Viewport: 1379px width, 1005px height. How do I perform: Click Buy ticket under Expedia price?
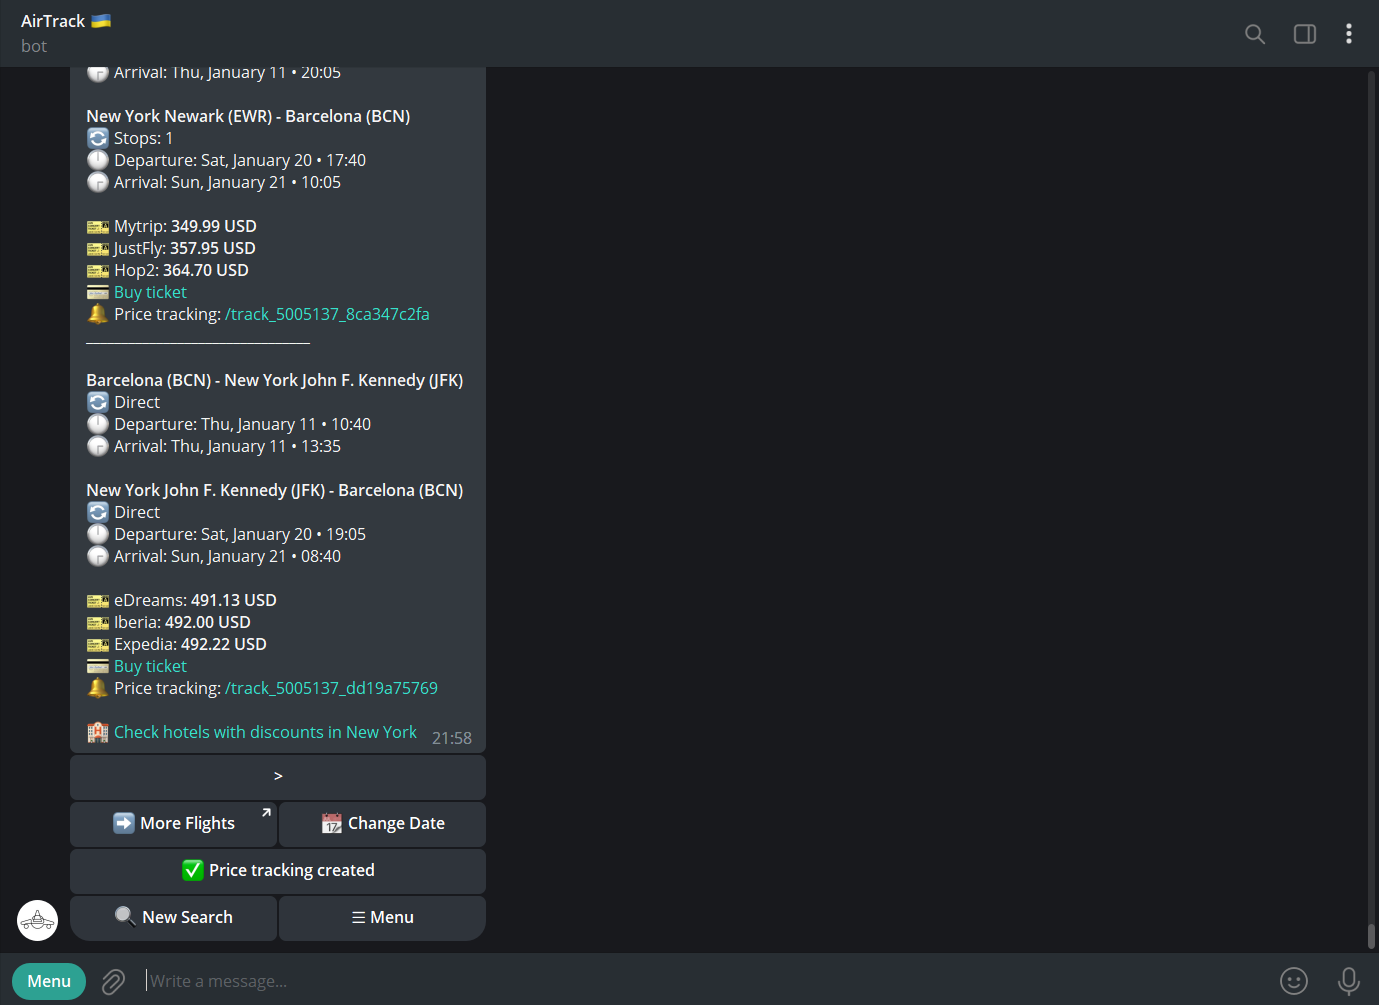point(150,666)
